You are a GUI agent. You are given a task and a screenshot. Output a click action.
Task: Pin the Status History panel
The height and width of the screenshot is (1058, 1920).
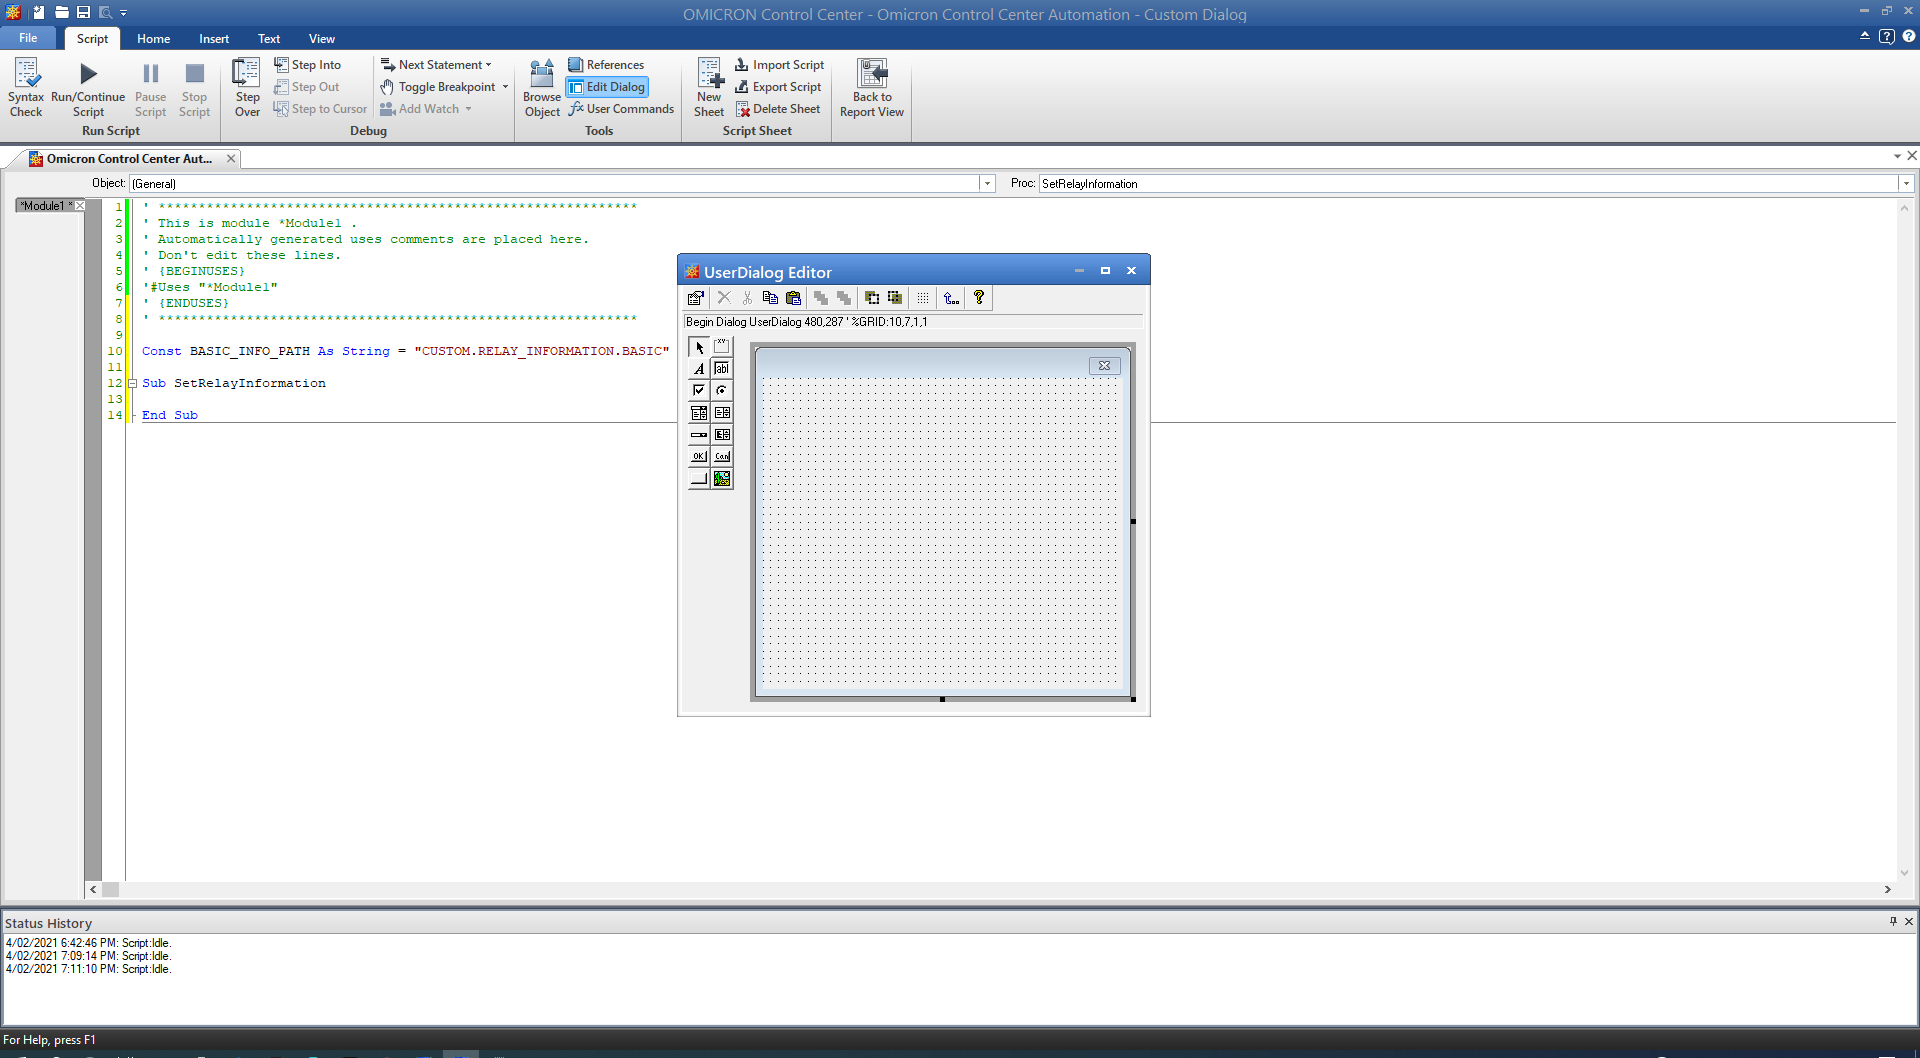pyautogui.click(x=1893, y=921)
